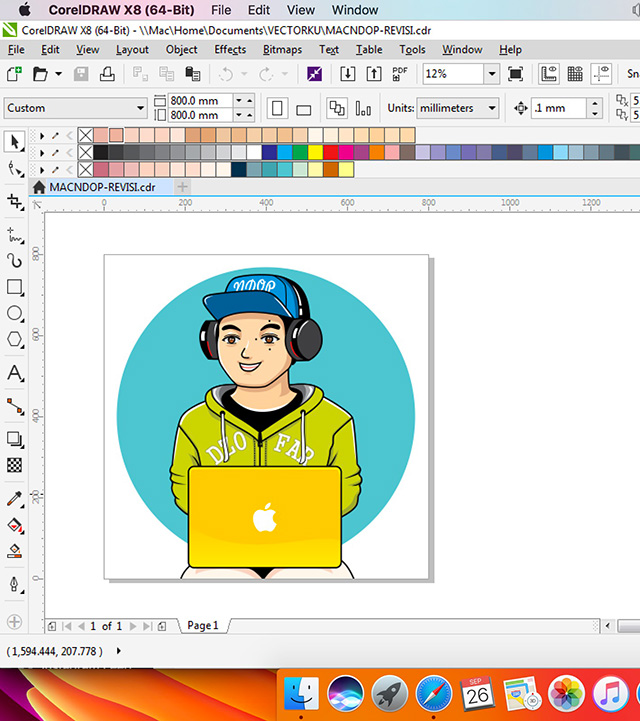640x721 pixels.
Task: Select the Artistic Media tool
Action: (x=15, y=261)
